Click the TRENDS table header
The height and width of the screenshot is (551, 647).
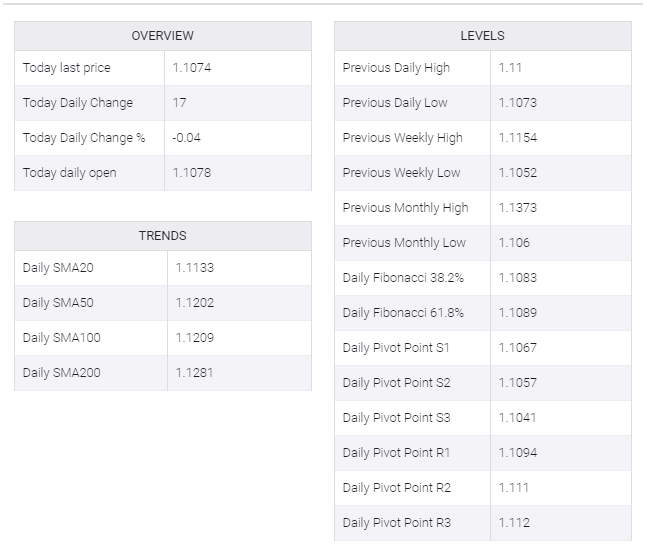(x=163, y=236)
